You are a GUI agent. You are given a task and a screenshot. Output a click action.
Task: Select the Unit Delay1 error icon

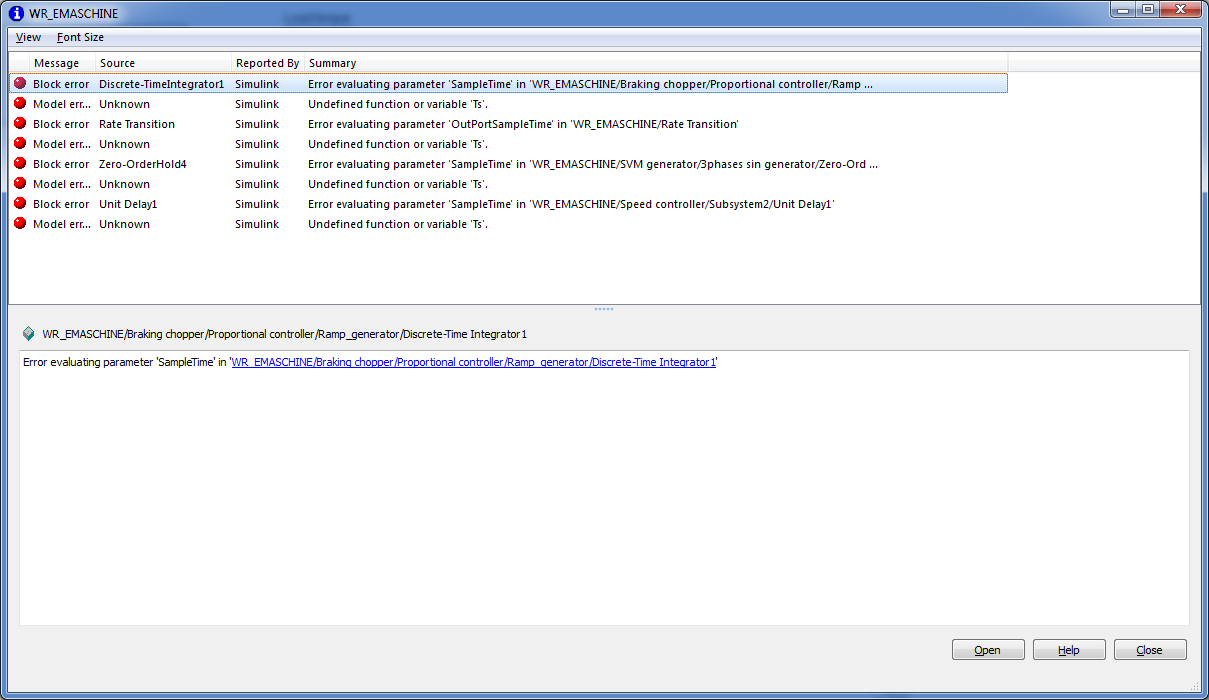20,204
